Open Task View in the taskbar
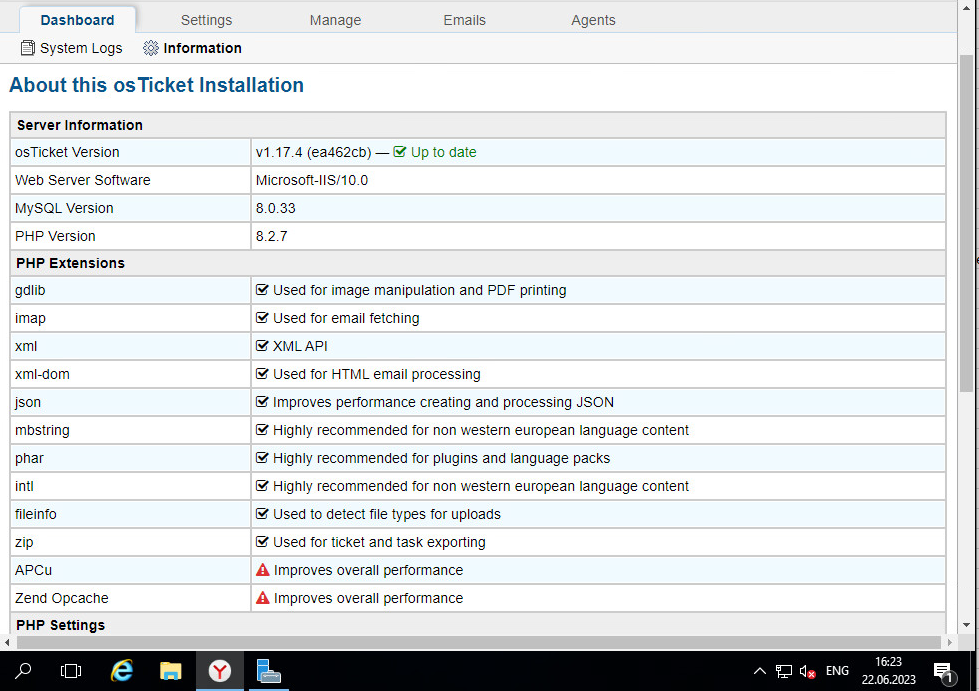Viewport: 979px width, 691px height. pos(71,671)
